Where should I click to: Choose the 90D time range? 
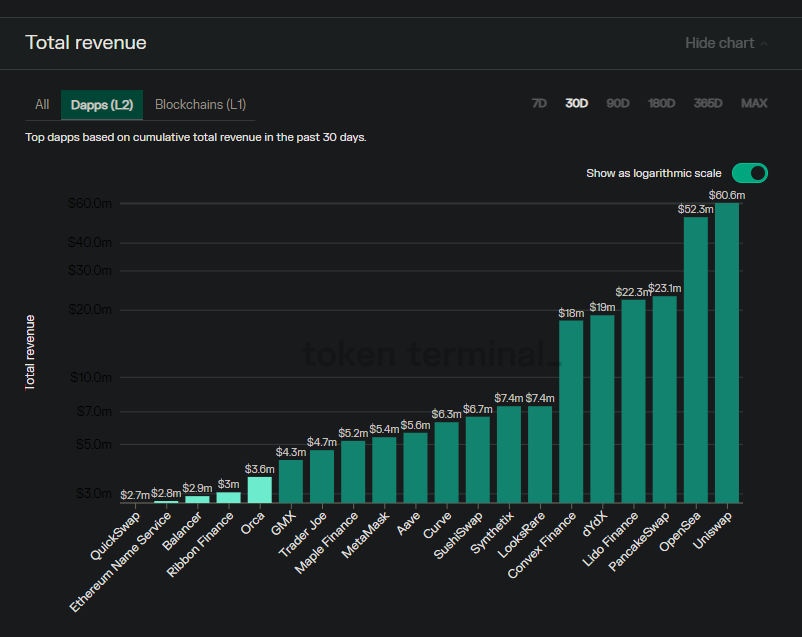click(617, 103)
